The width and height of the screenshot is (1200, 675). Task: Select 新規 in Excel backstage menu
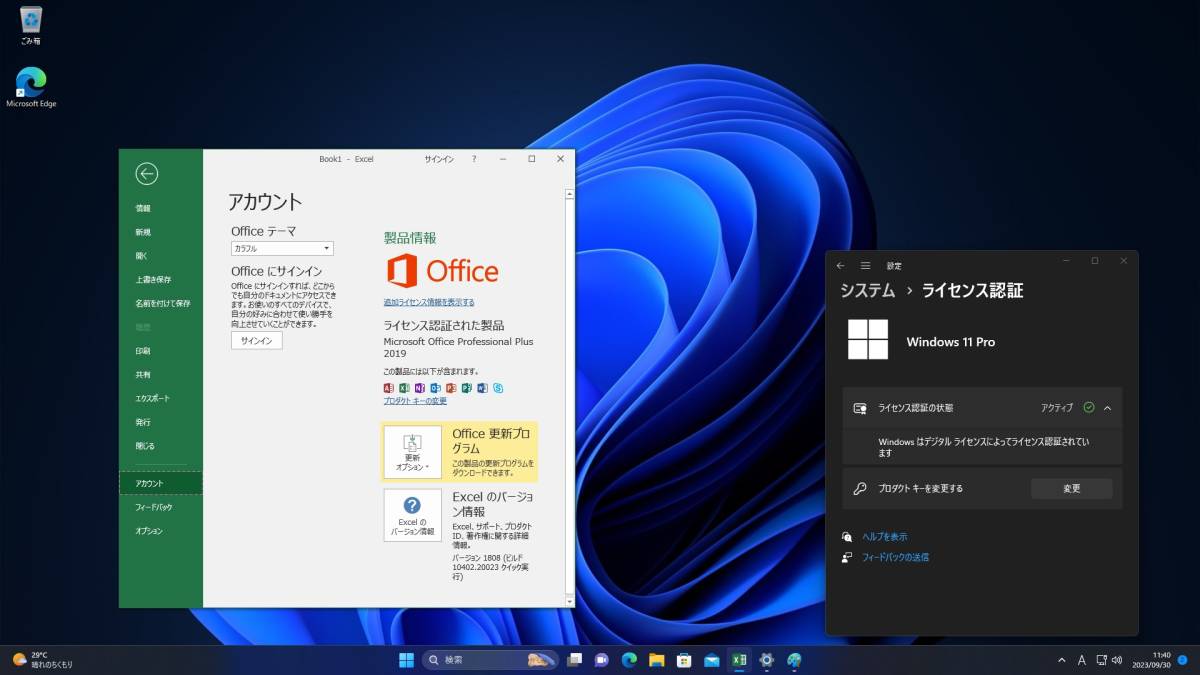[143, 232]
